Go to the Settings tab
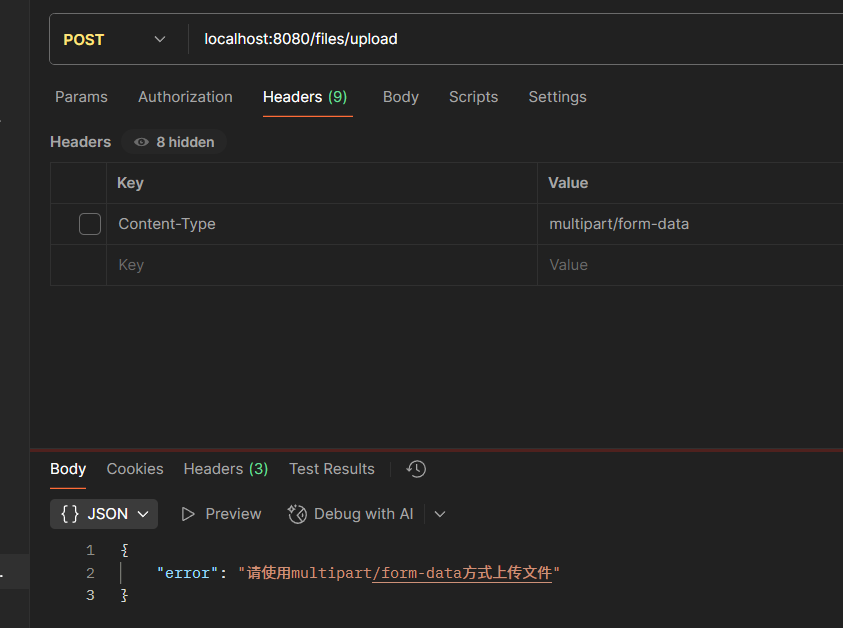This screenshot has height=628, width=843. 557,97
